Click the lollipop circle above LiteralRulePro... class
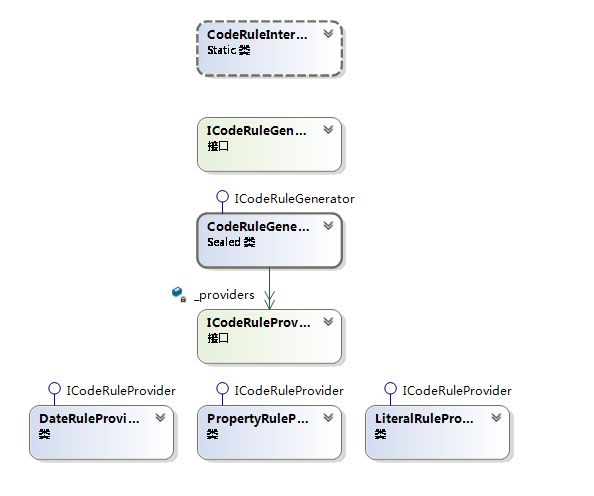This screenshot has width=594, height=496. 390,388
